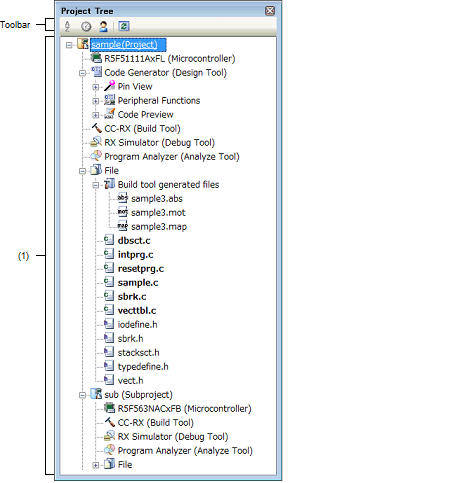Screen dimensions: 474x483
Task: Click the CC-RX build tool hammer icon
Action: click(x=96, y=128)
